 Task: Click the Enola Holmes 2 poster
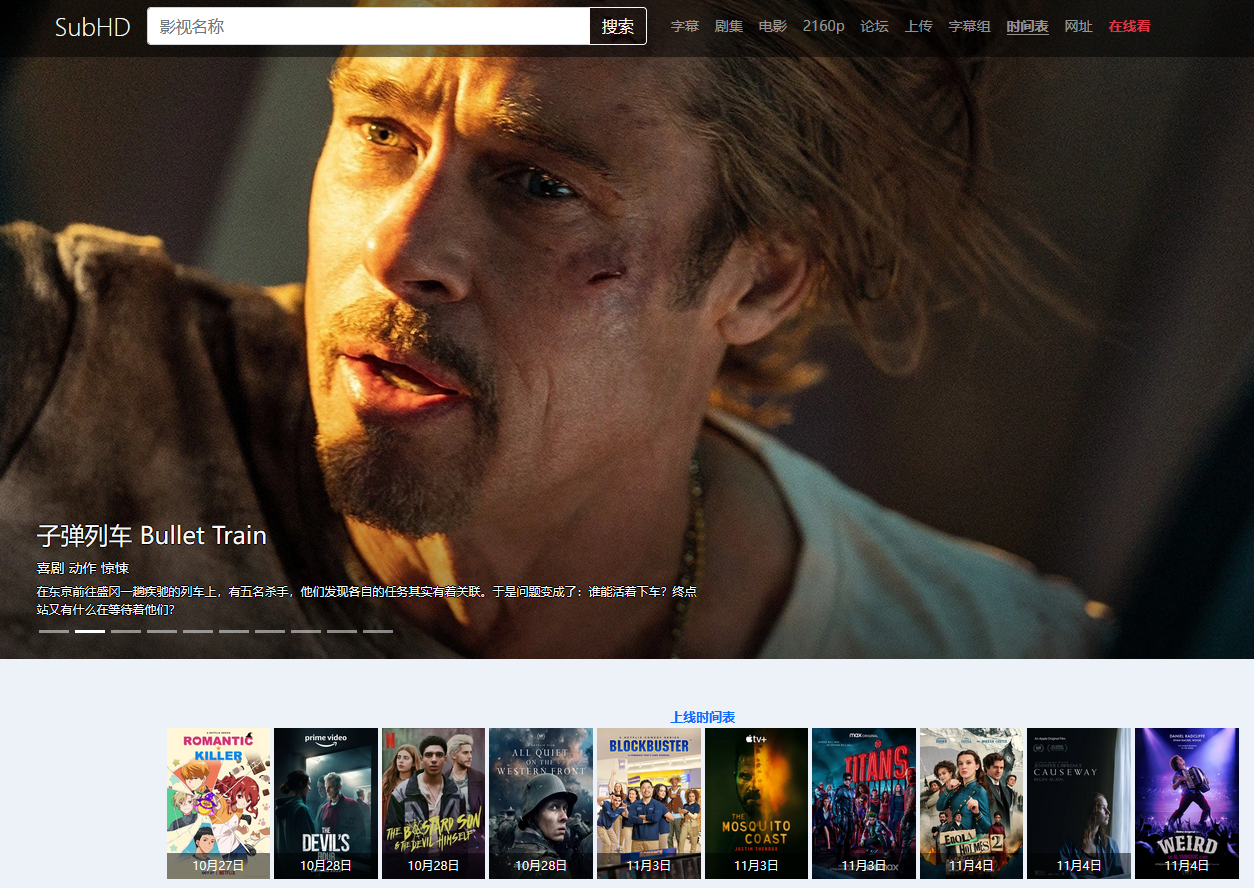(971, 803)
